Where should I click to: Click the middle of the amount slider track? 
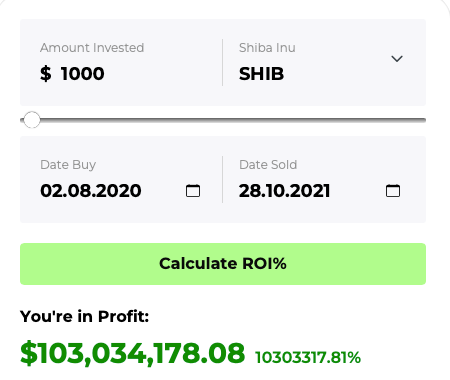(x=223, y=120)
